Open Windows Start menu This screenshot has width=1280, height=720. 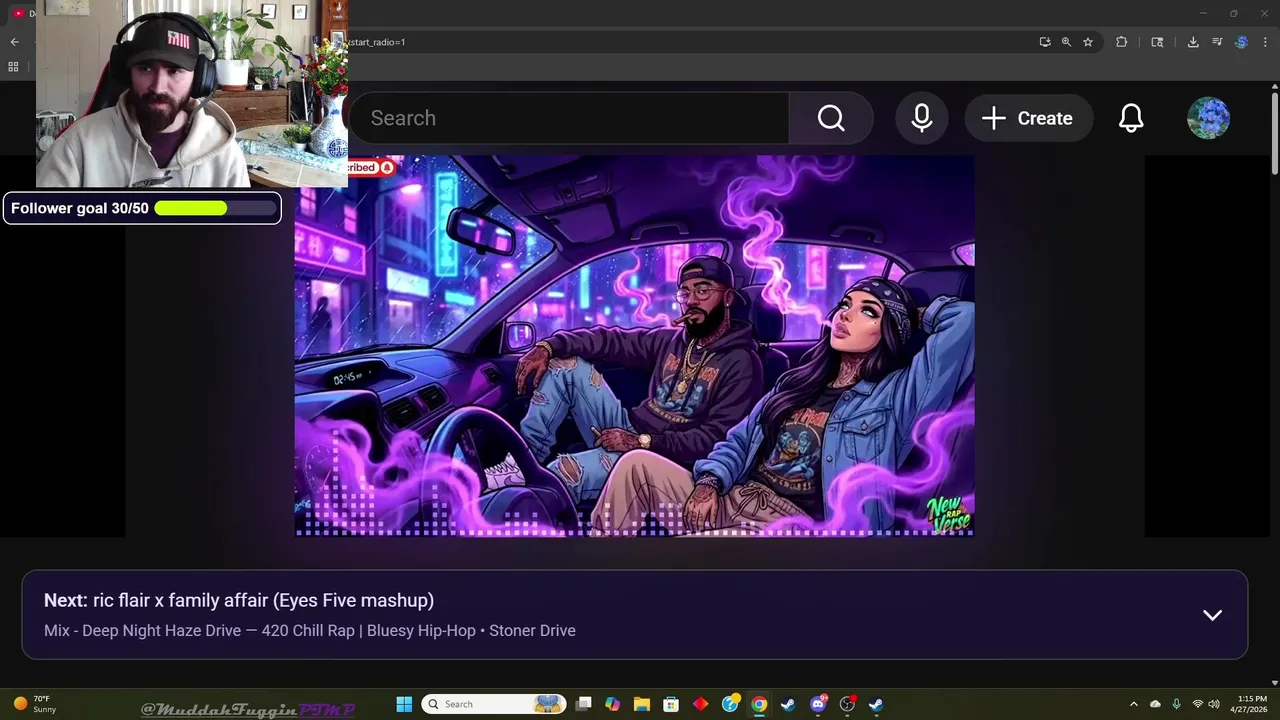click(x=404, y=704)
